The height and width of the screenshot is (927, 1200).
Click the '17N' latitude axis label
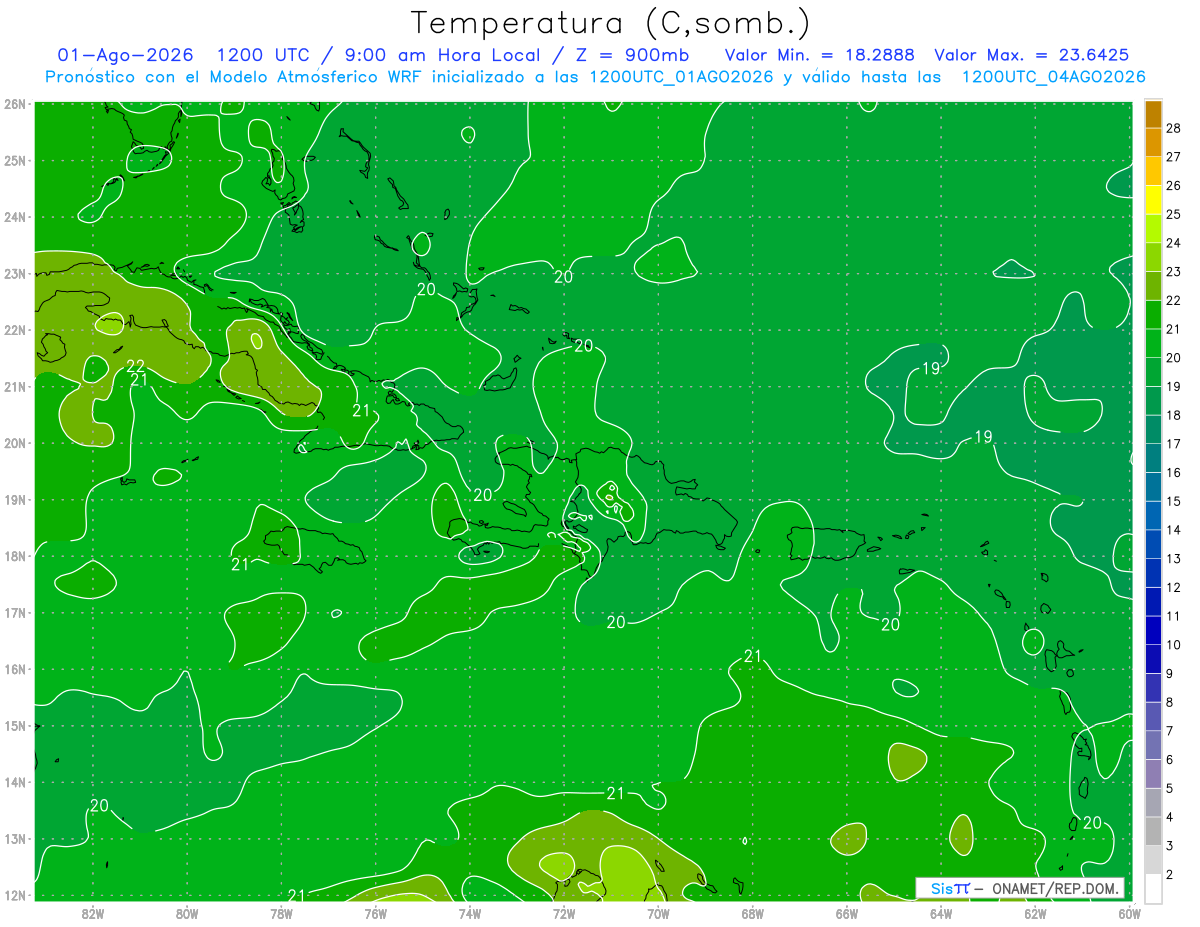click(14, 612)
